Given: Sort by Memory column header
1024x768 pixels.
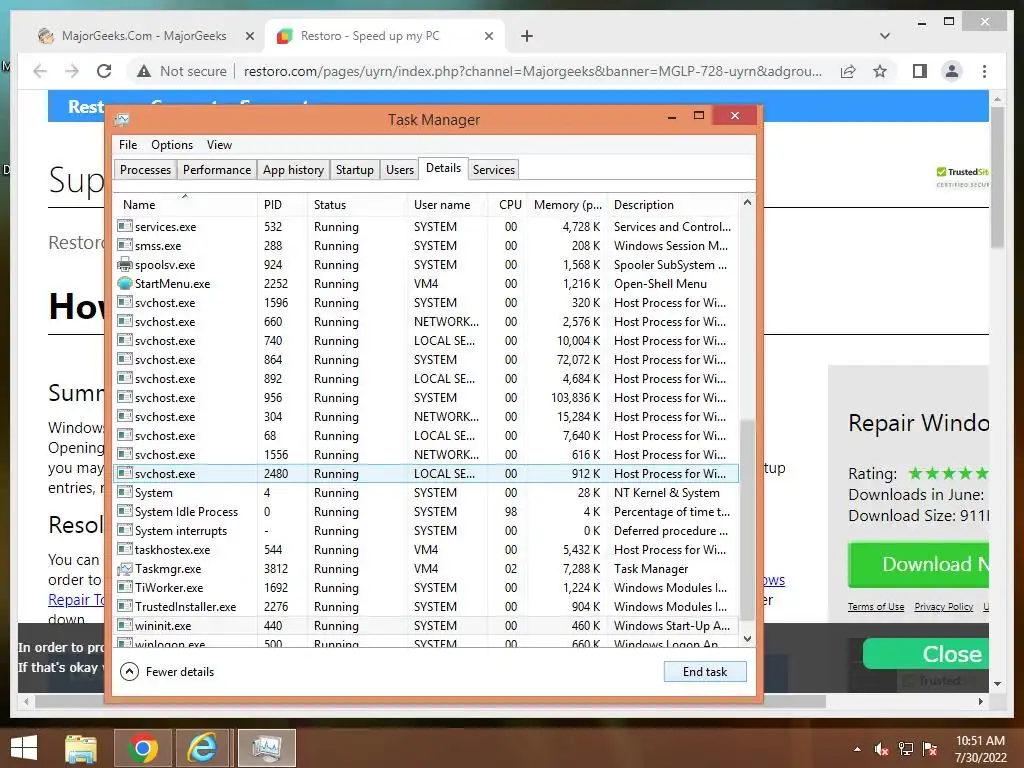Looking at the screenshot, I should coord(567,204).
